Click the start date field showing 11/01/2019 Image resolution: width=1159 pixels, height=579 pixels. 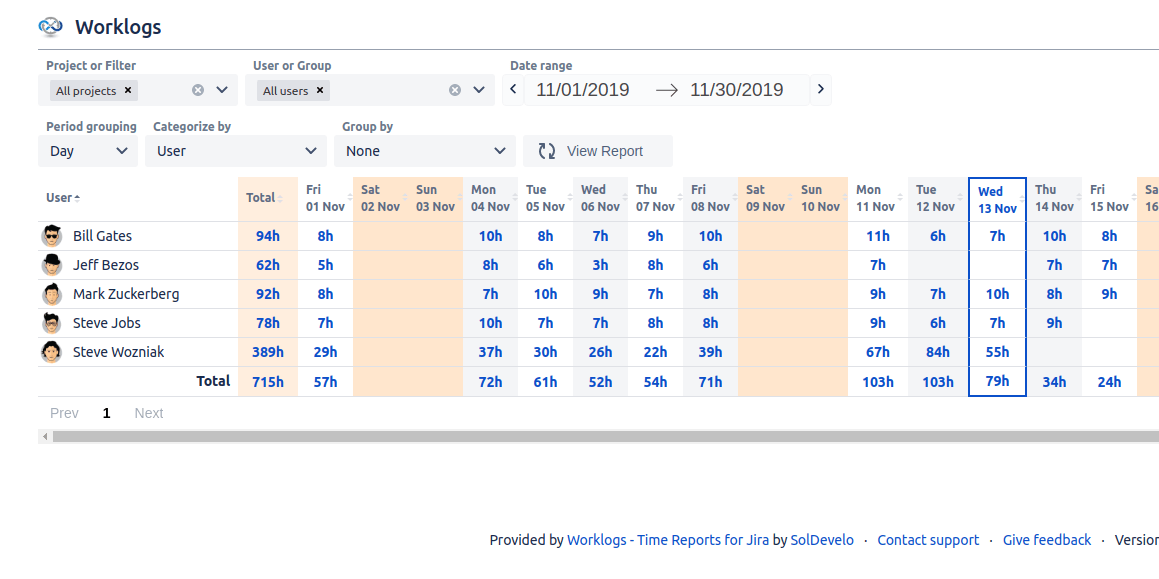(x=581, y=89)
